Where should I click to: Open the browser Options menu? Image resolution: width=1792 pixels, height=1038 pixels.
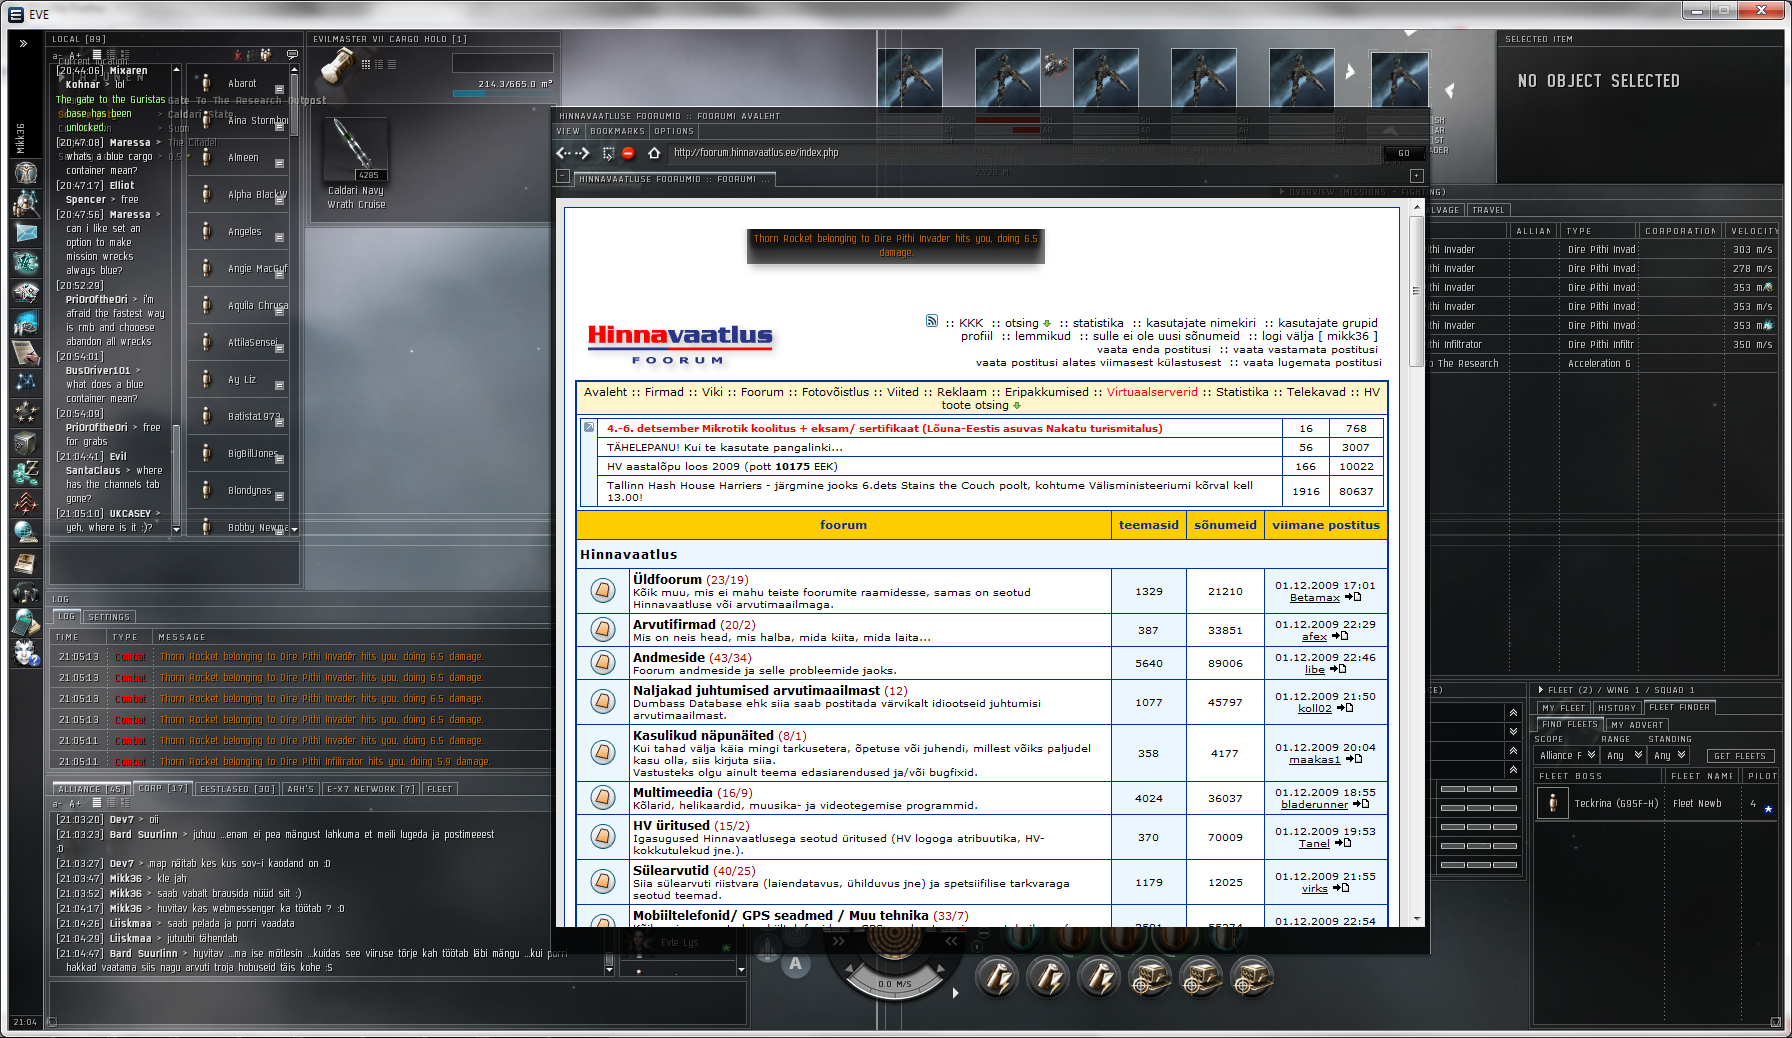coord(674,131)
